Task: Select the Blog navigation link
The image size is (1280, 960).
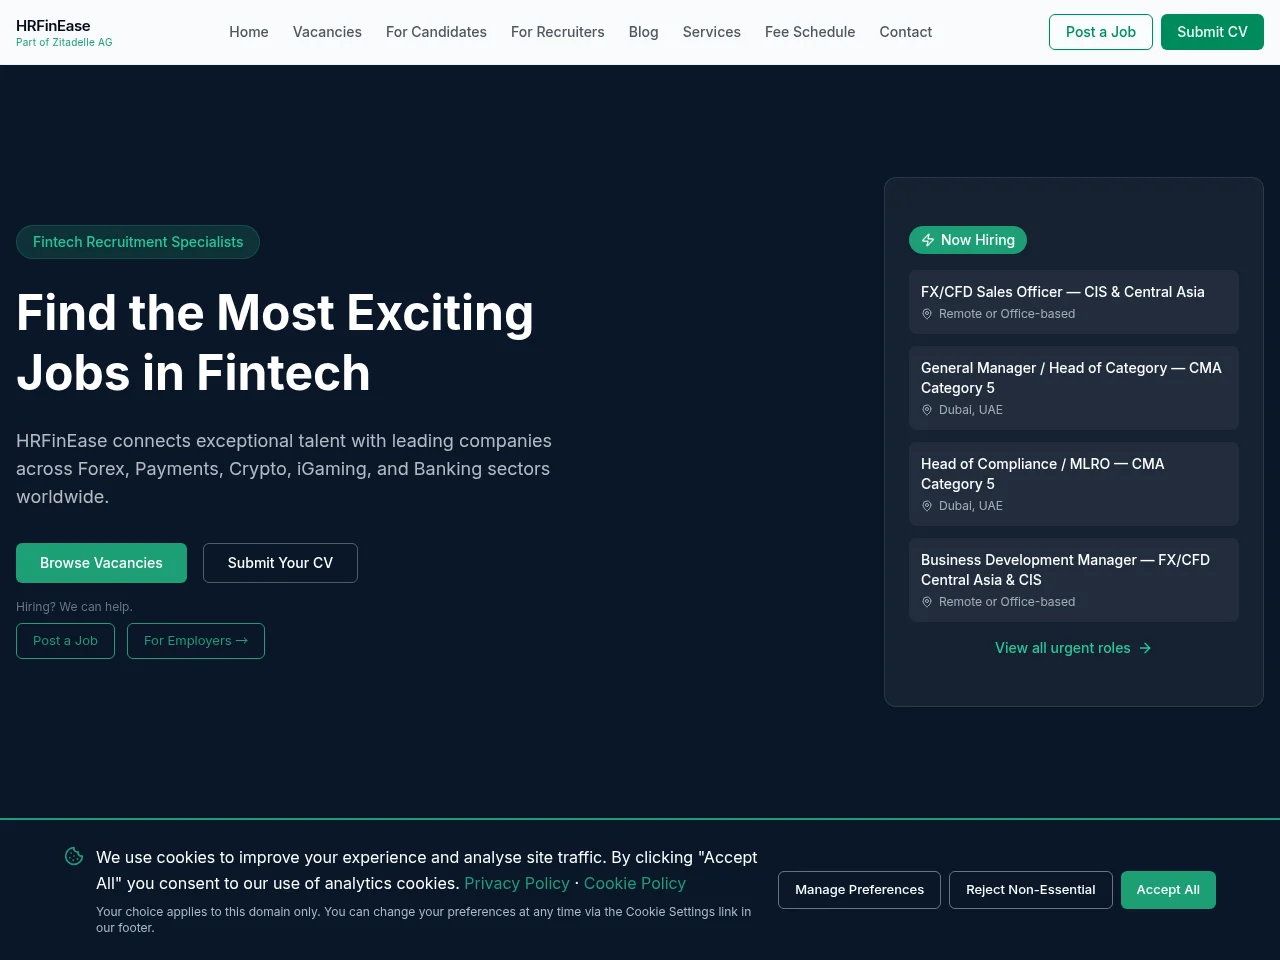Action: 644,32
